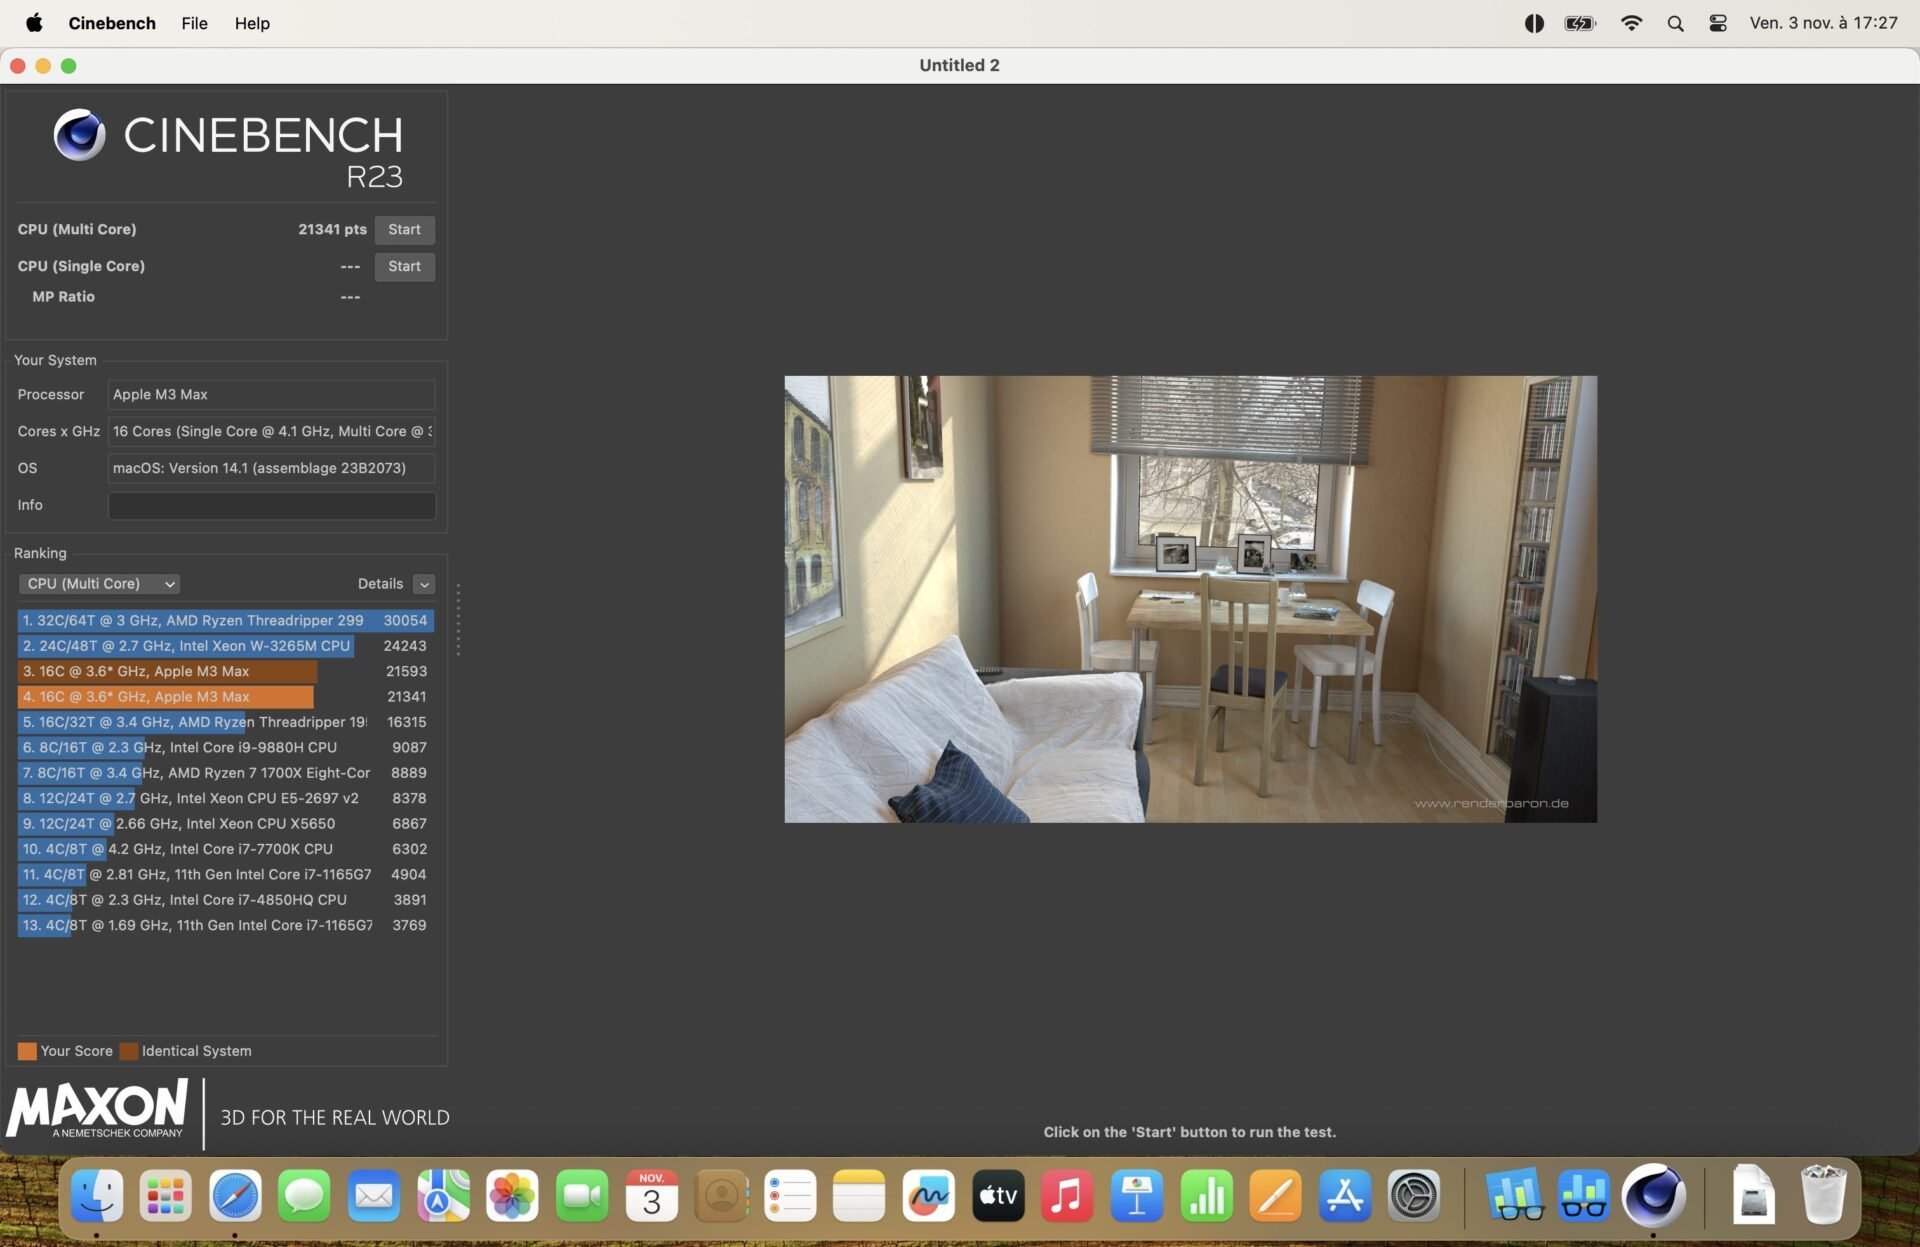Click the MAXON logo
The image size is (1920, 1247).
tap(97, 1109)
